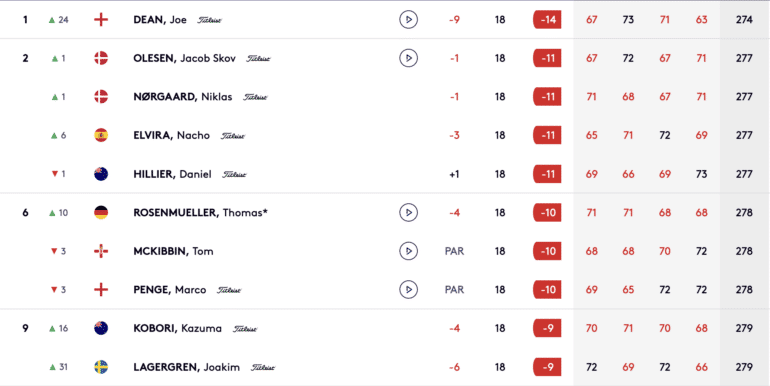Image resolution: width=770 pixels, height=386 pixels.
Task: Select Joakim Lagergren's name
Action: click(187, 367)
